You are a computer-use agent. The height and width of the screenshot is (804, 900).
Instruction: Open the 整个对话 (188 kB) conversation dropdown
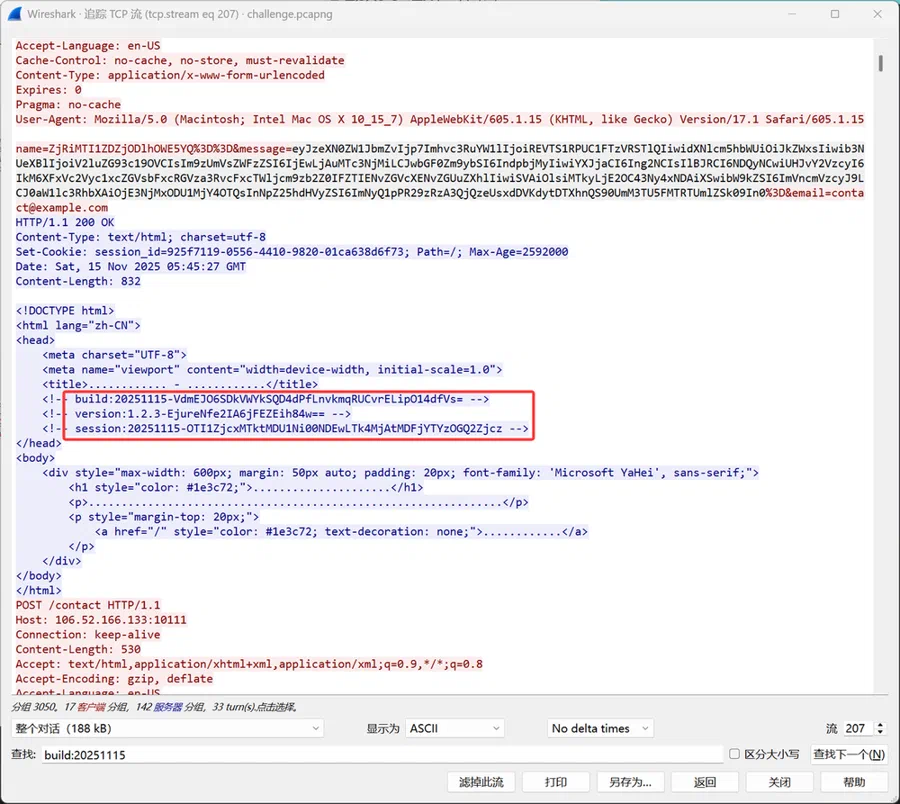tap(167, 728)
